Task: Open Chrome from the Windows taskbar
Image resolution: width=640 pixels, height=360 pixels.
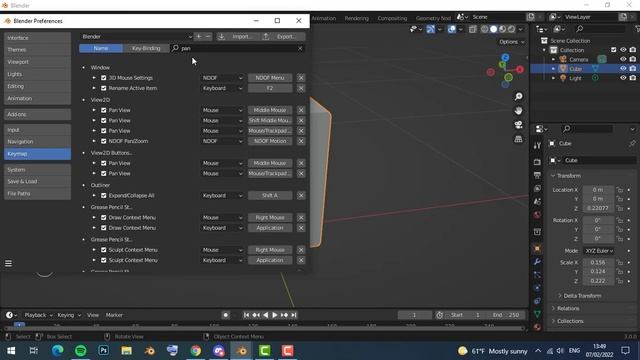Action: [196, 351]
